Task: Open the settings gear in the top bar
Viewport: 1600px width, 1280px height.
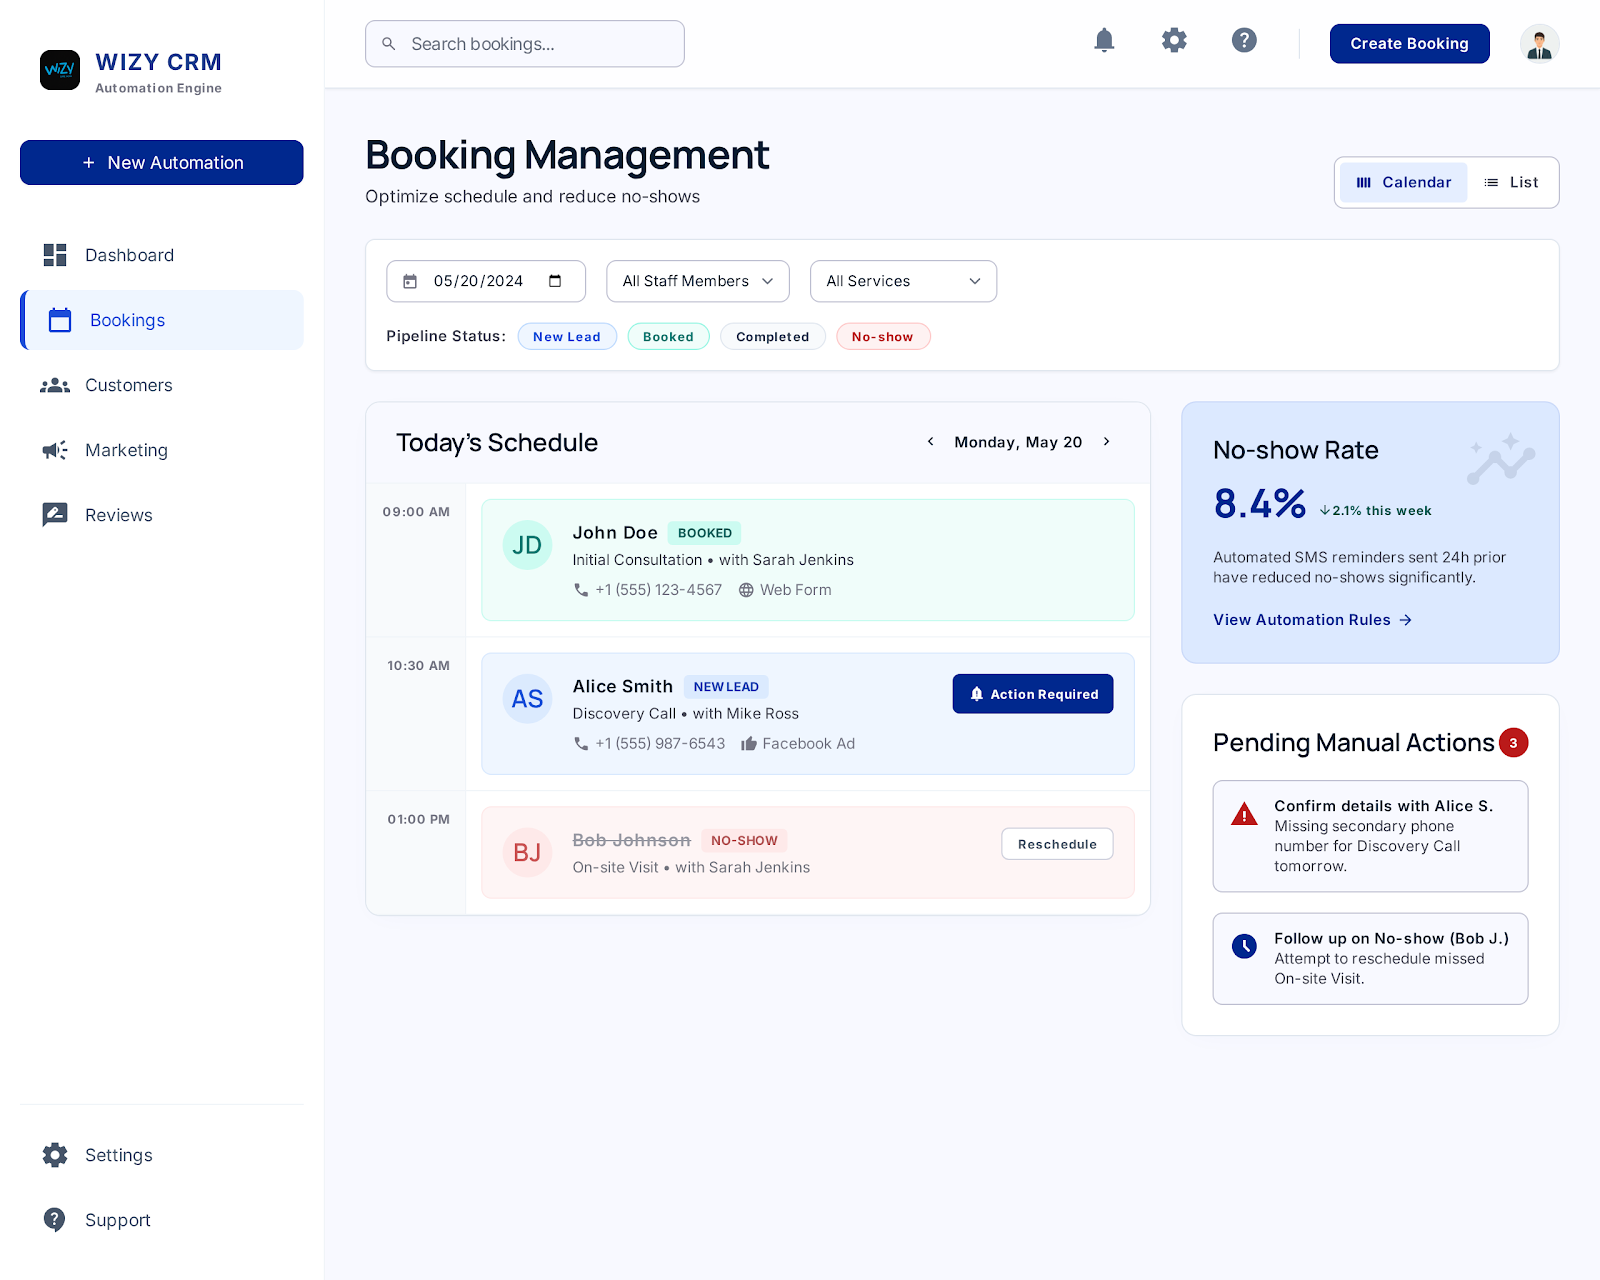Action: point(1174,40)
